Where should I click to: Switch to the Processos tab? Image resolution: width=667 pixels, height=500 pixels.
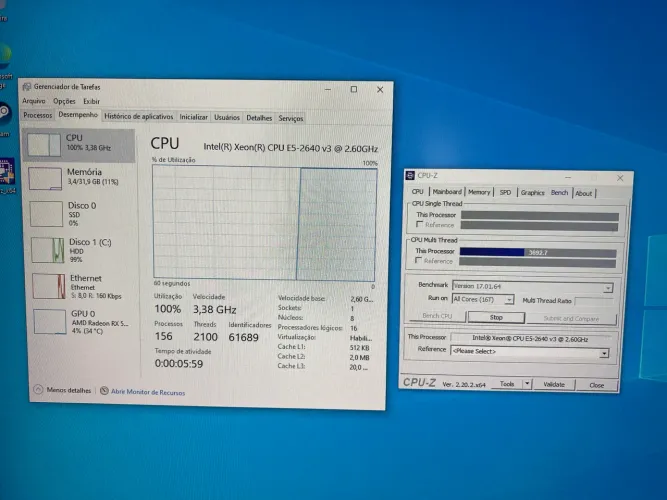37,115
